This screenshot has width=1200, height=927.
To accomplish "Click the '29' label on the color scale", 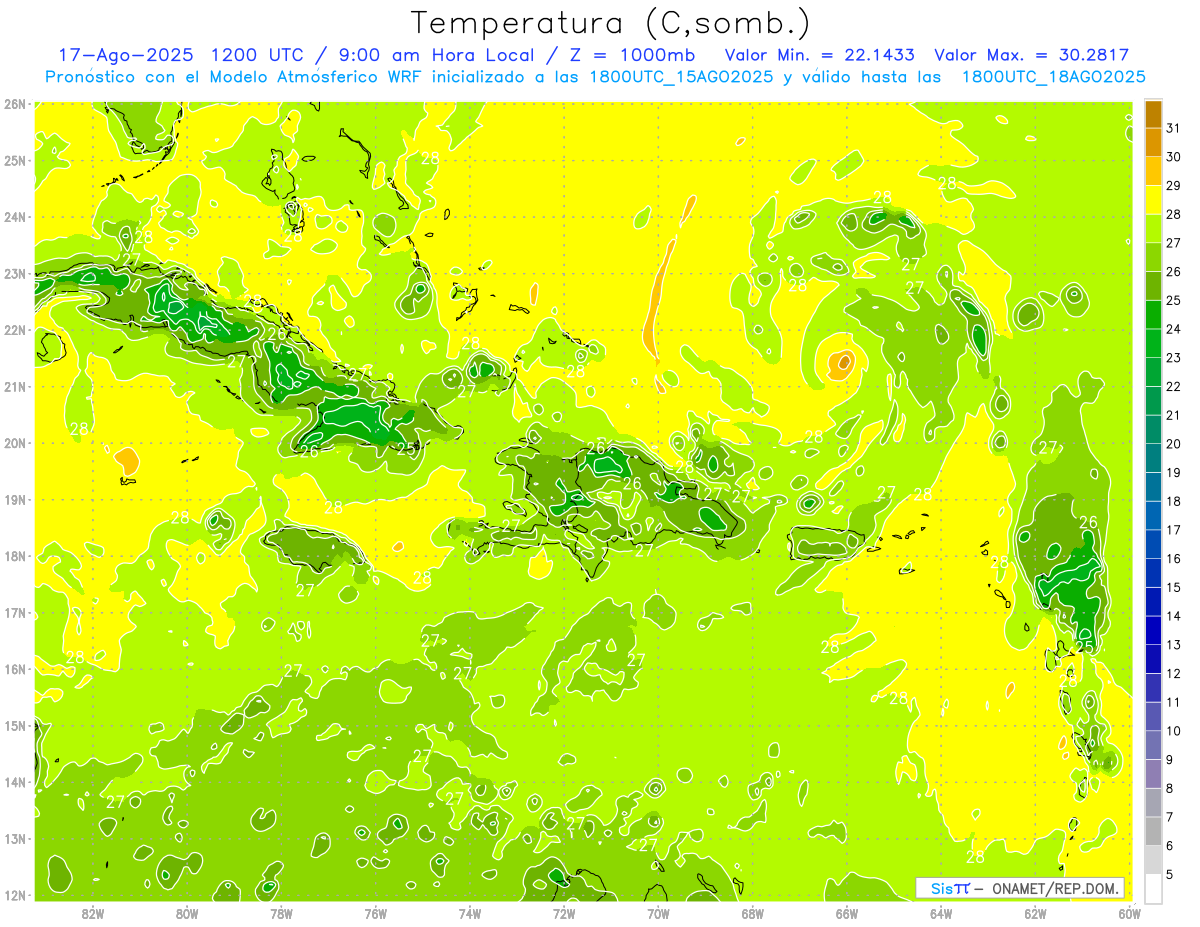I will point(1174,186).
